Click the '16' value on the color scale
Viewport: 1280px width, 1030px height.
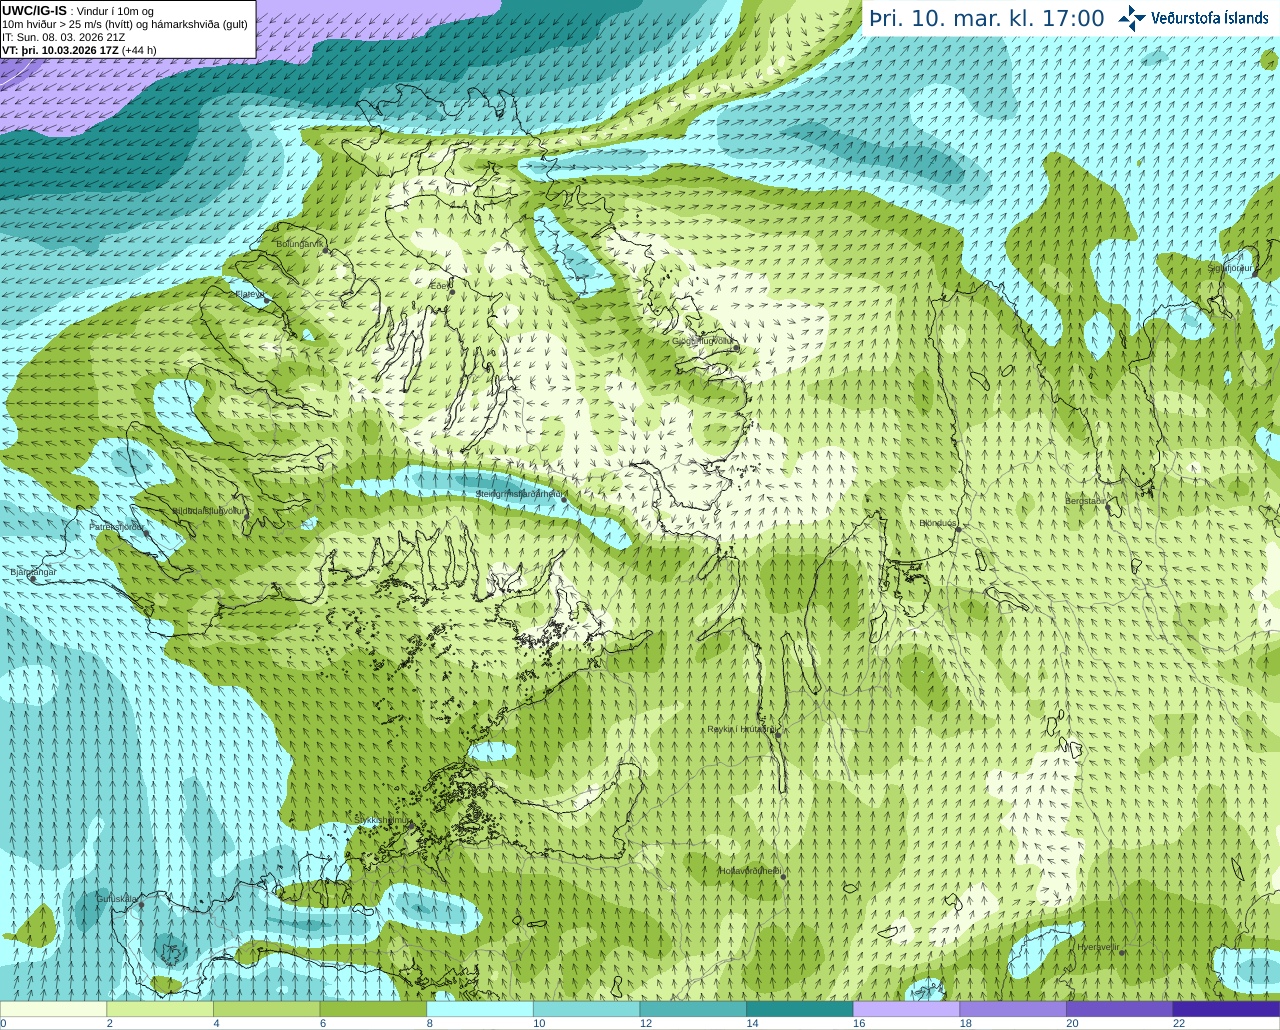coord(859,1023)
